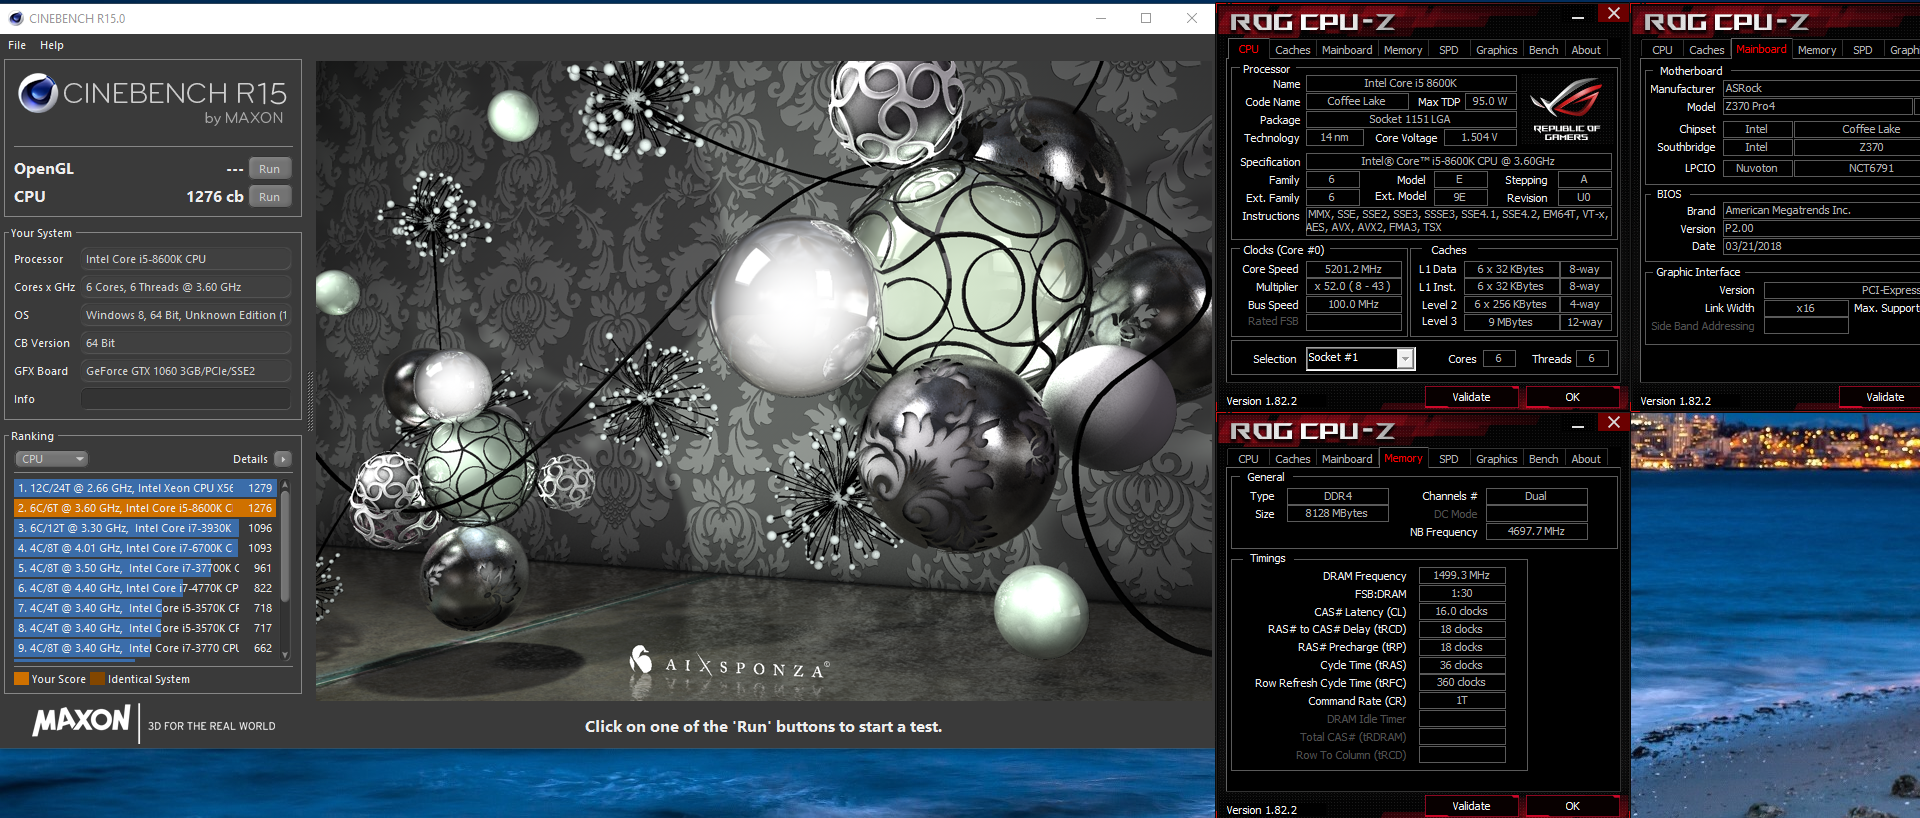This screenshot has width=1920, height=818.
Task: Click the BIOS date 03/21/2018 field
Action: pos(1821,246)
